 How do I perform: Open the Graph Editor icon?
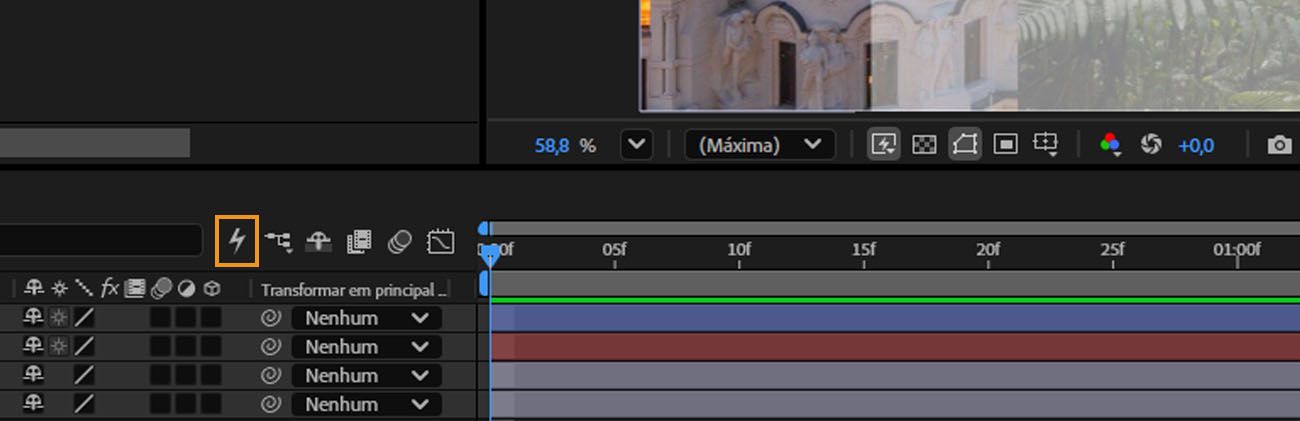click(441, 241)
